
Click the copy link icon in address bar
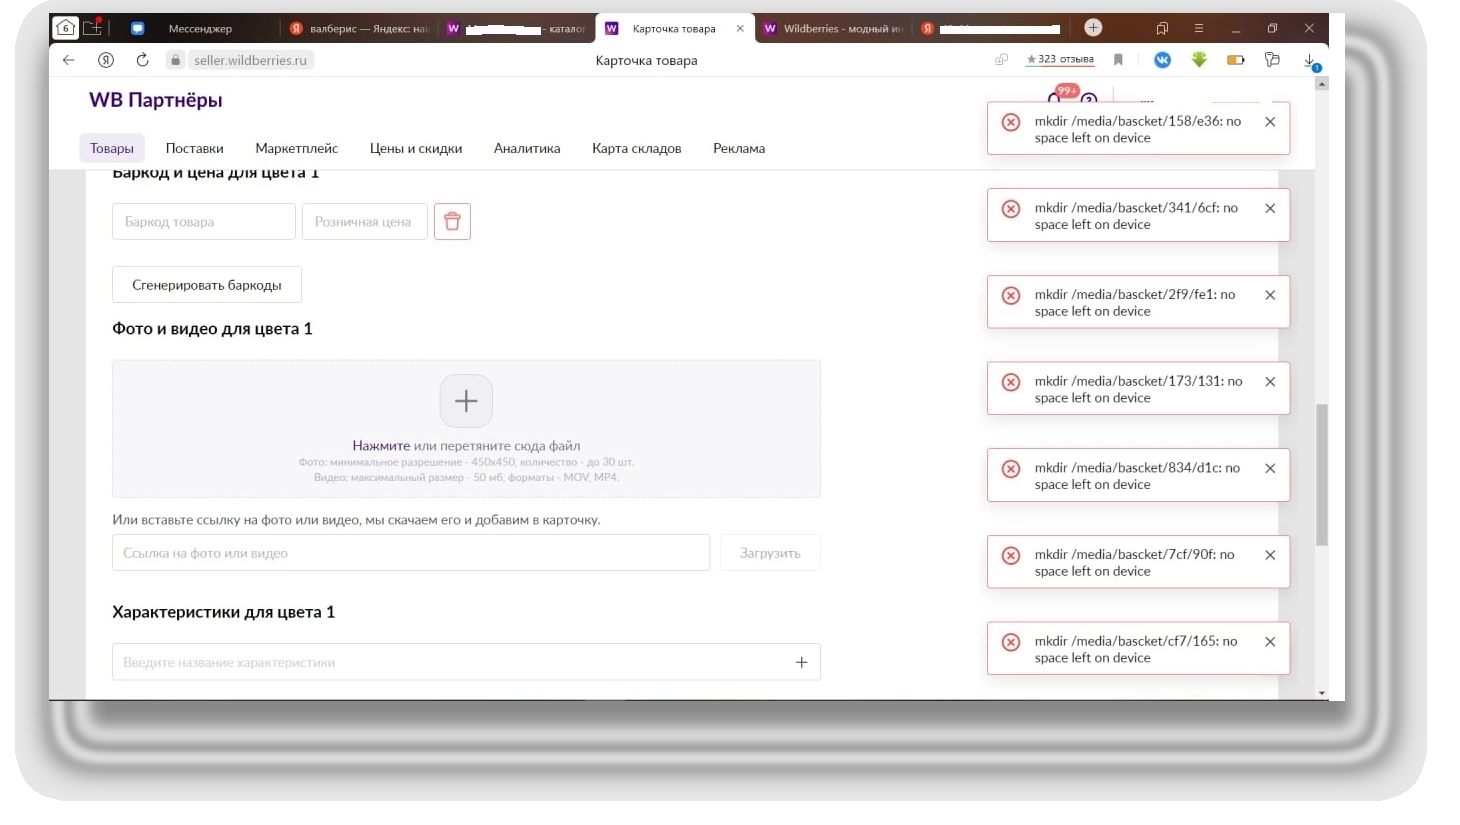pos(1001,60)
